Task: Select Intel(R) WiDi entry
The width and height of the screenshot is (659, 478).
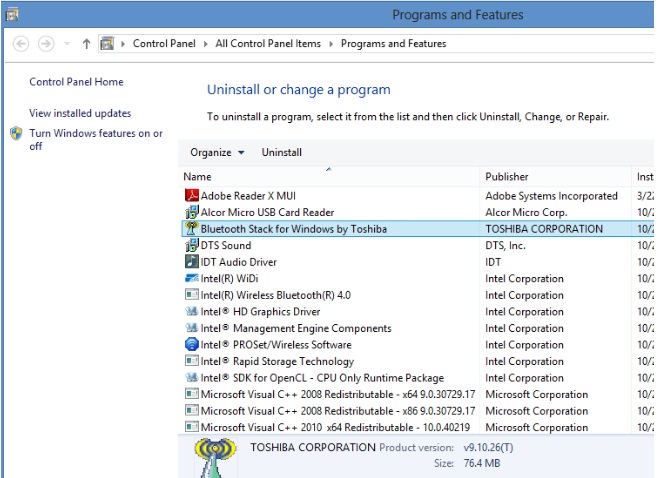Action: click(229, 278)
